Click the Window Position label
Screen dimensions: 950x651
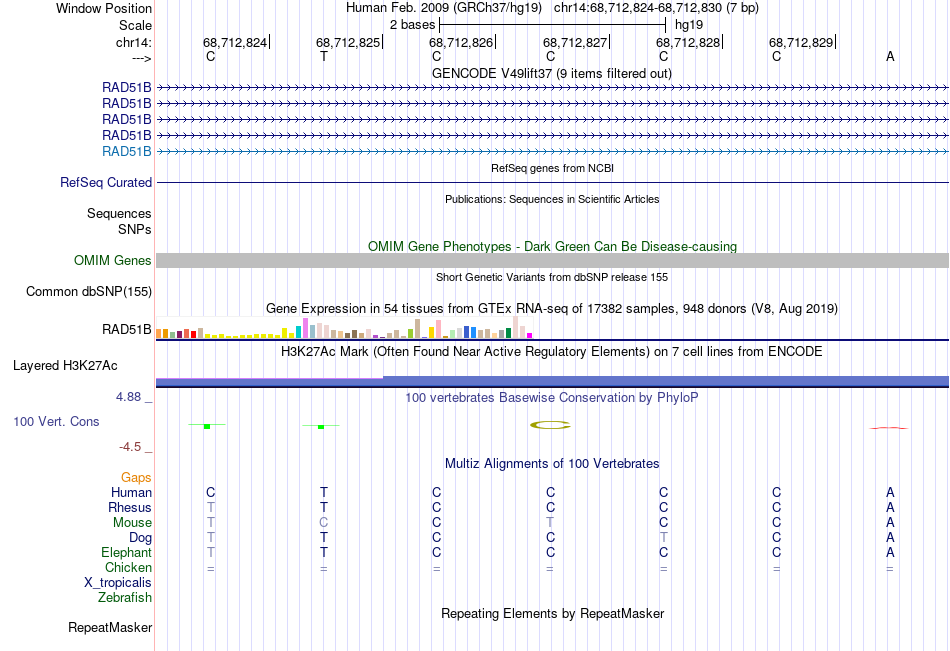pyautogui.click(x=104, y=8)
